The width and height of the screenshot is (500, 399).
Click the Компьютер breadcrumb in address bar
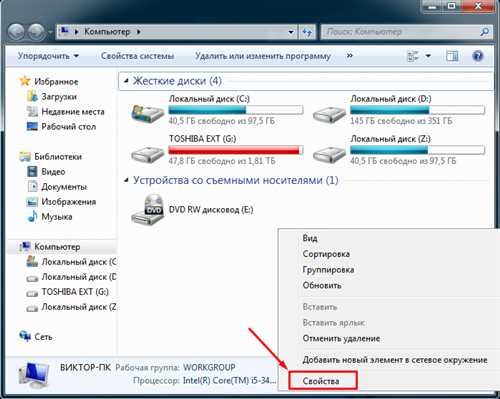[107, 32]
